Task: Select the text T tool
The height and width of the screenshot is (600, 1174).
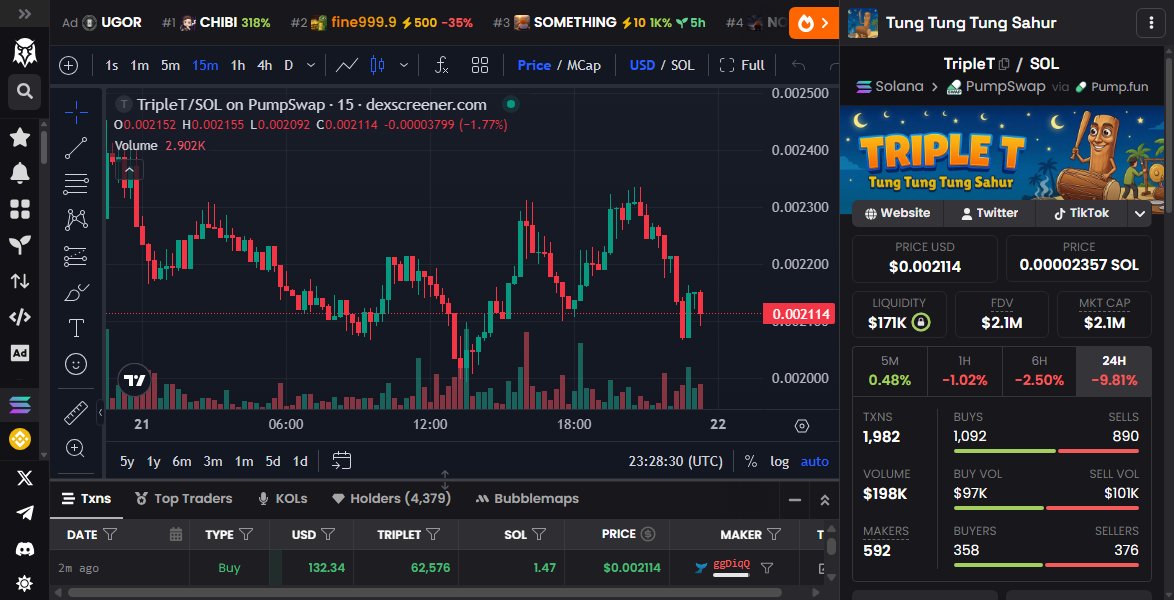Action: [x=76, y=328]
